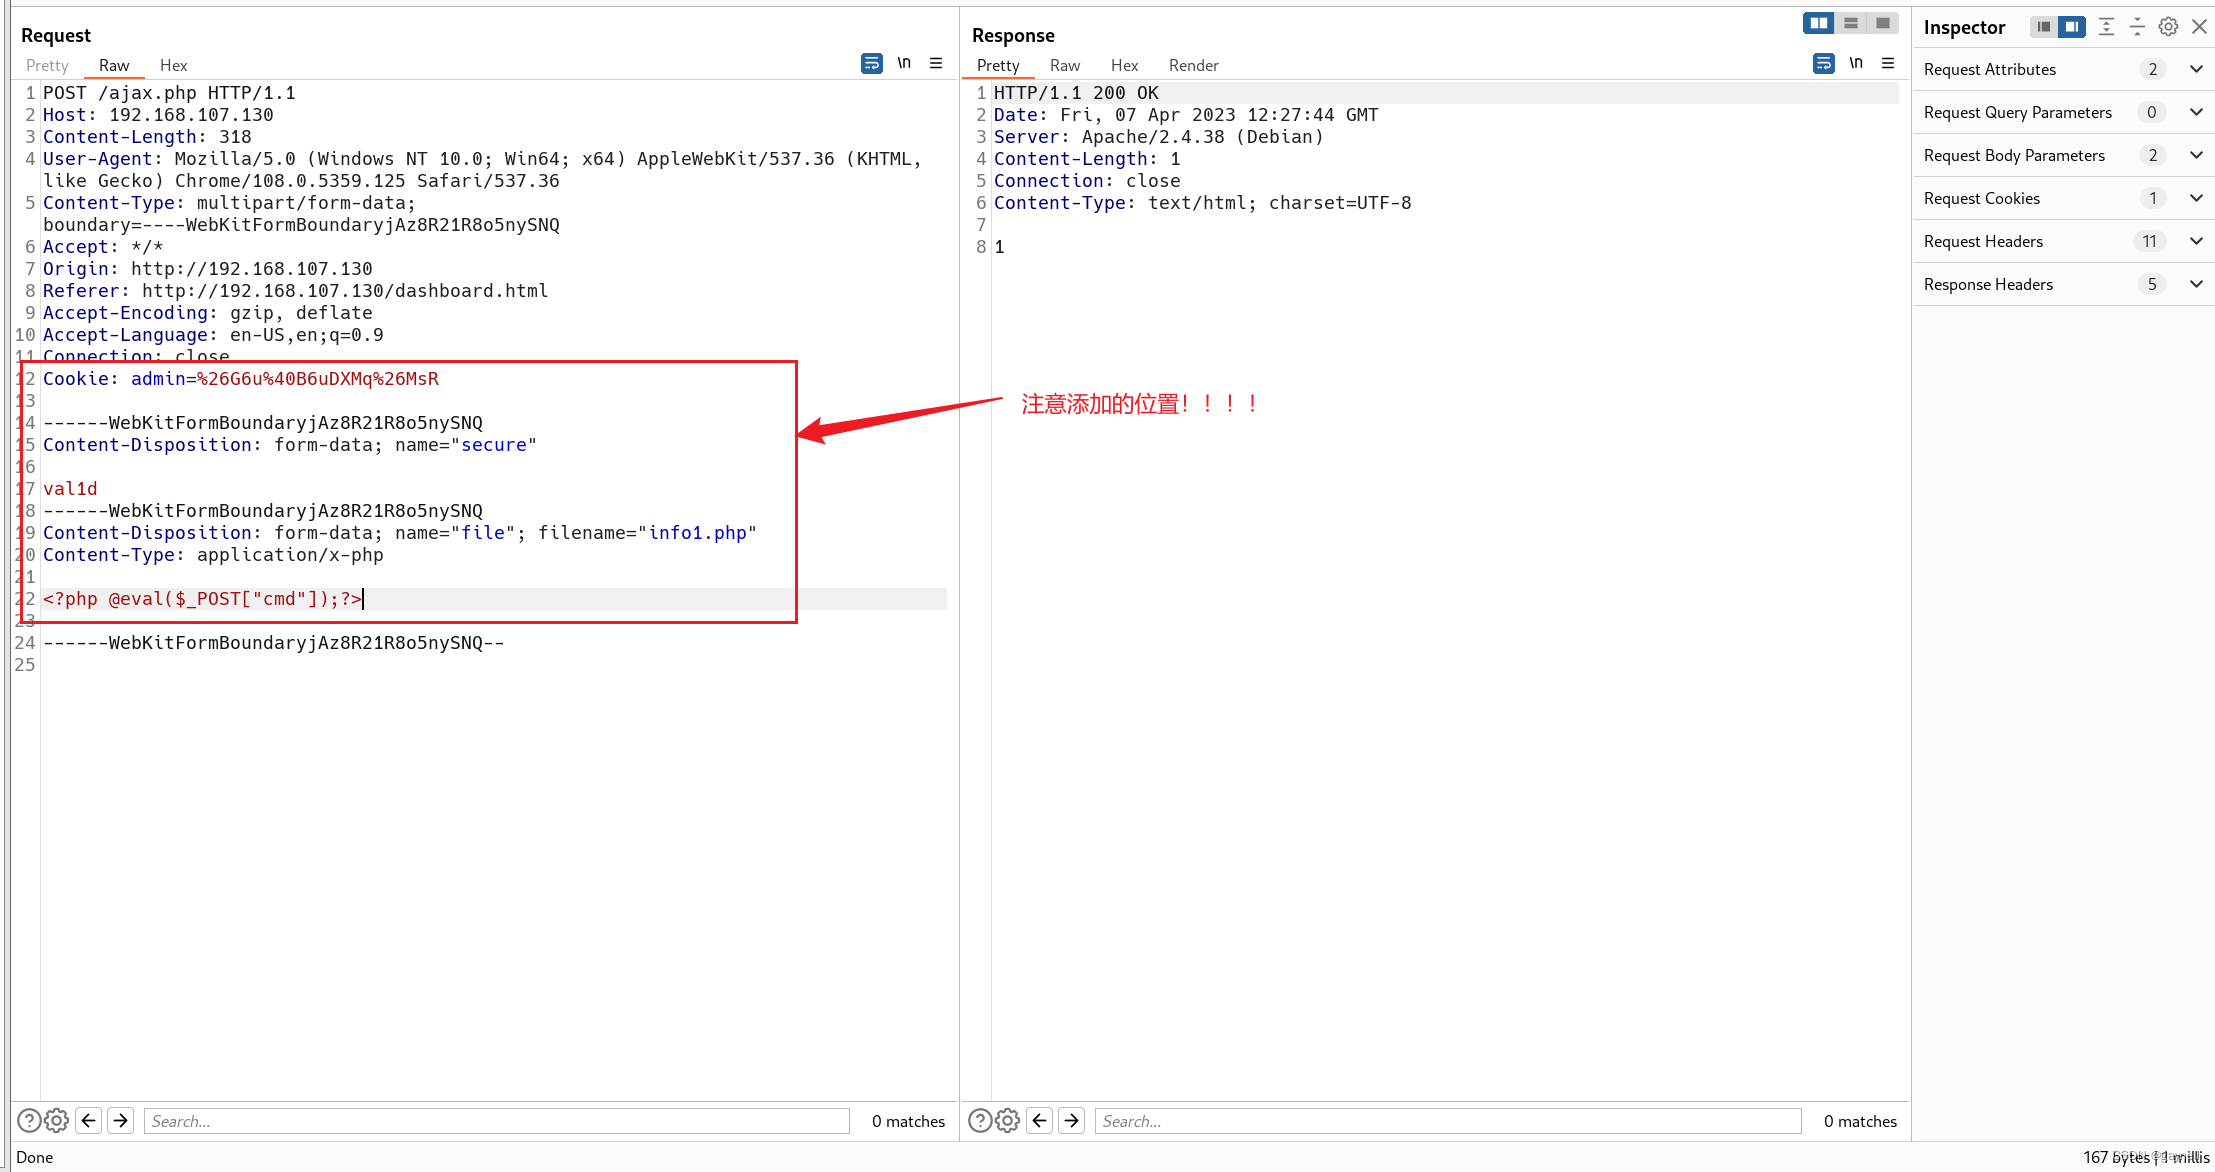
Task: Open Inspector settings gear
Action: tap(2168, 27)
